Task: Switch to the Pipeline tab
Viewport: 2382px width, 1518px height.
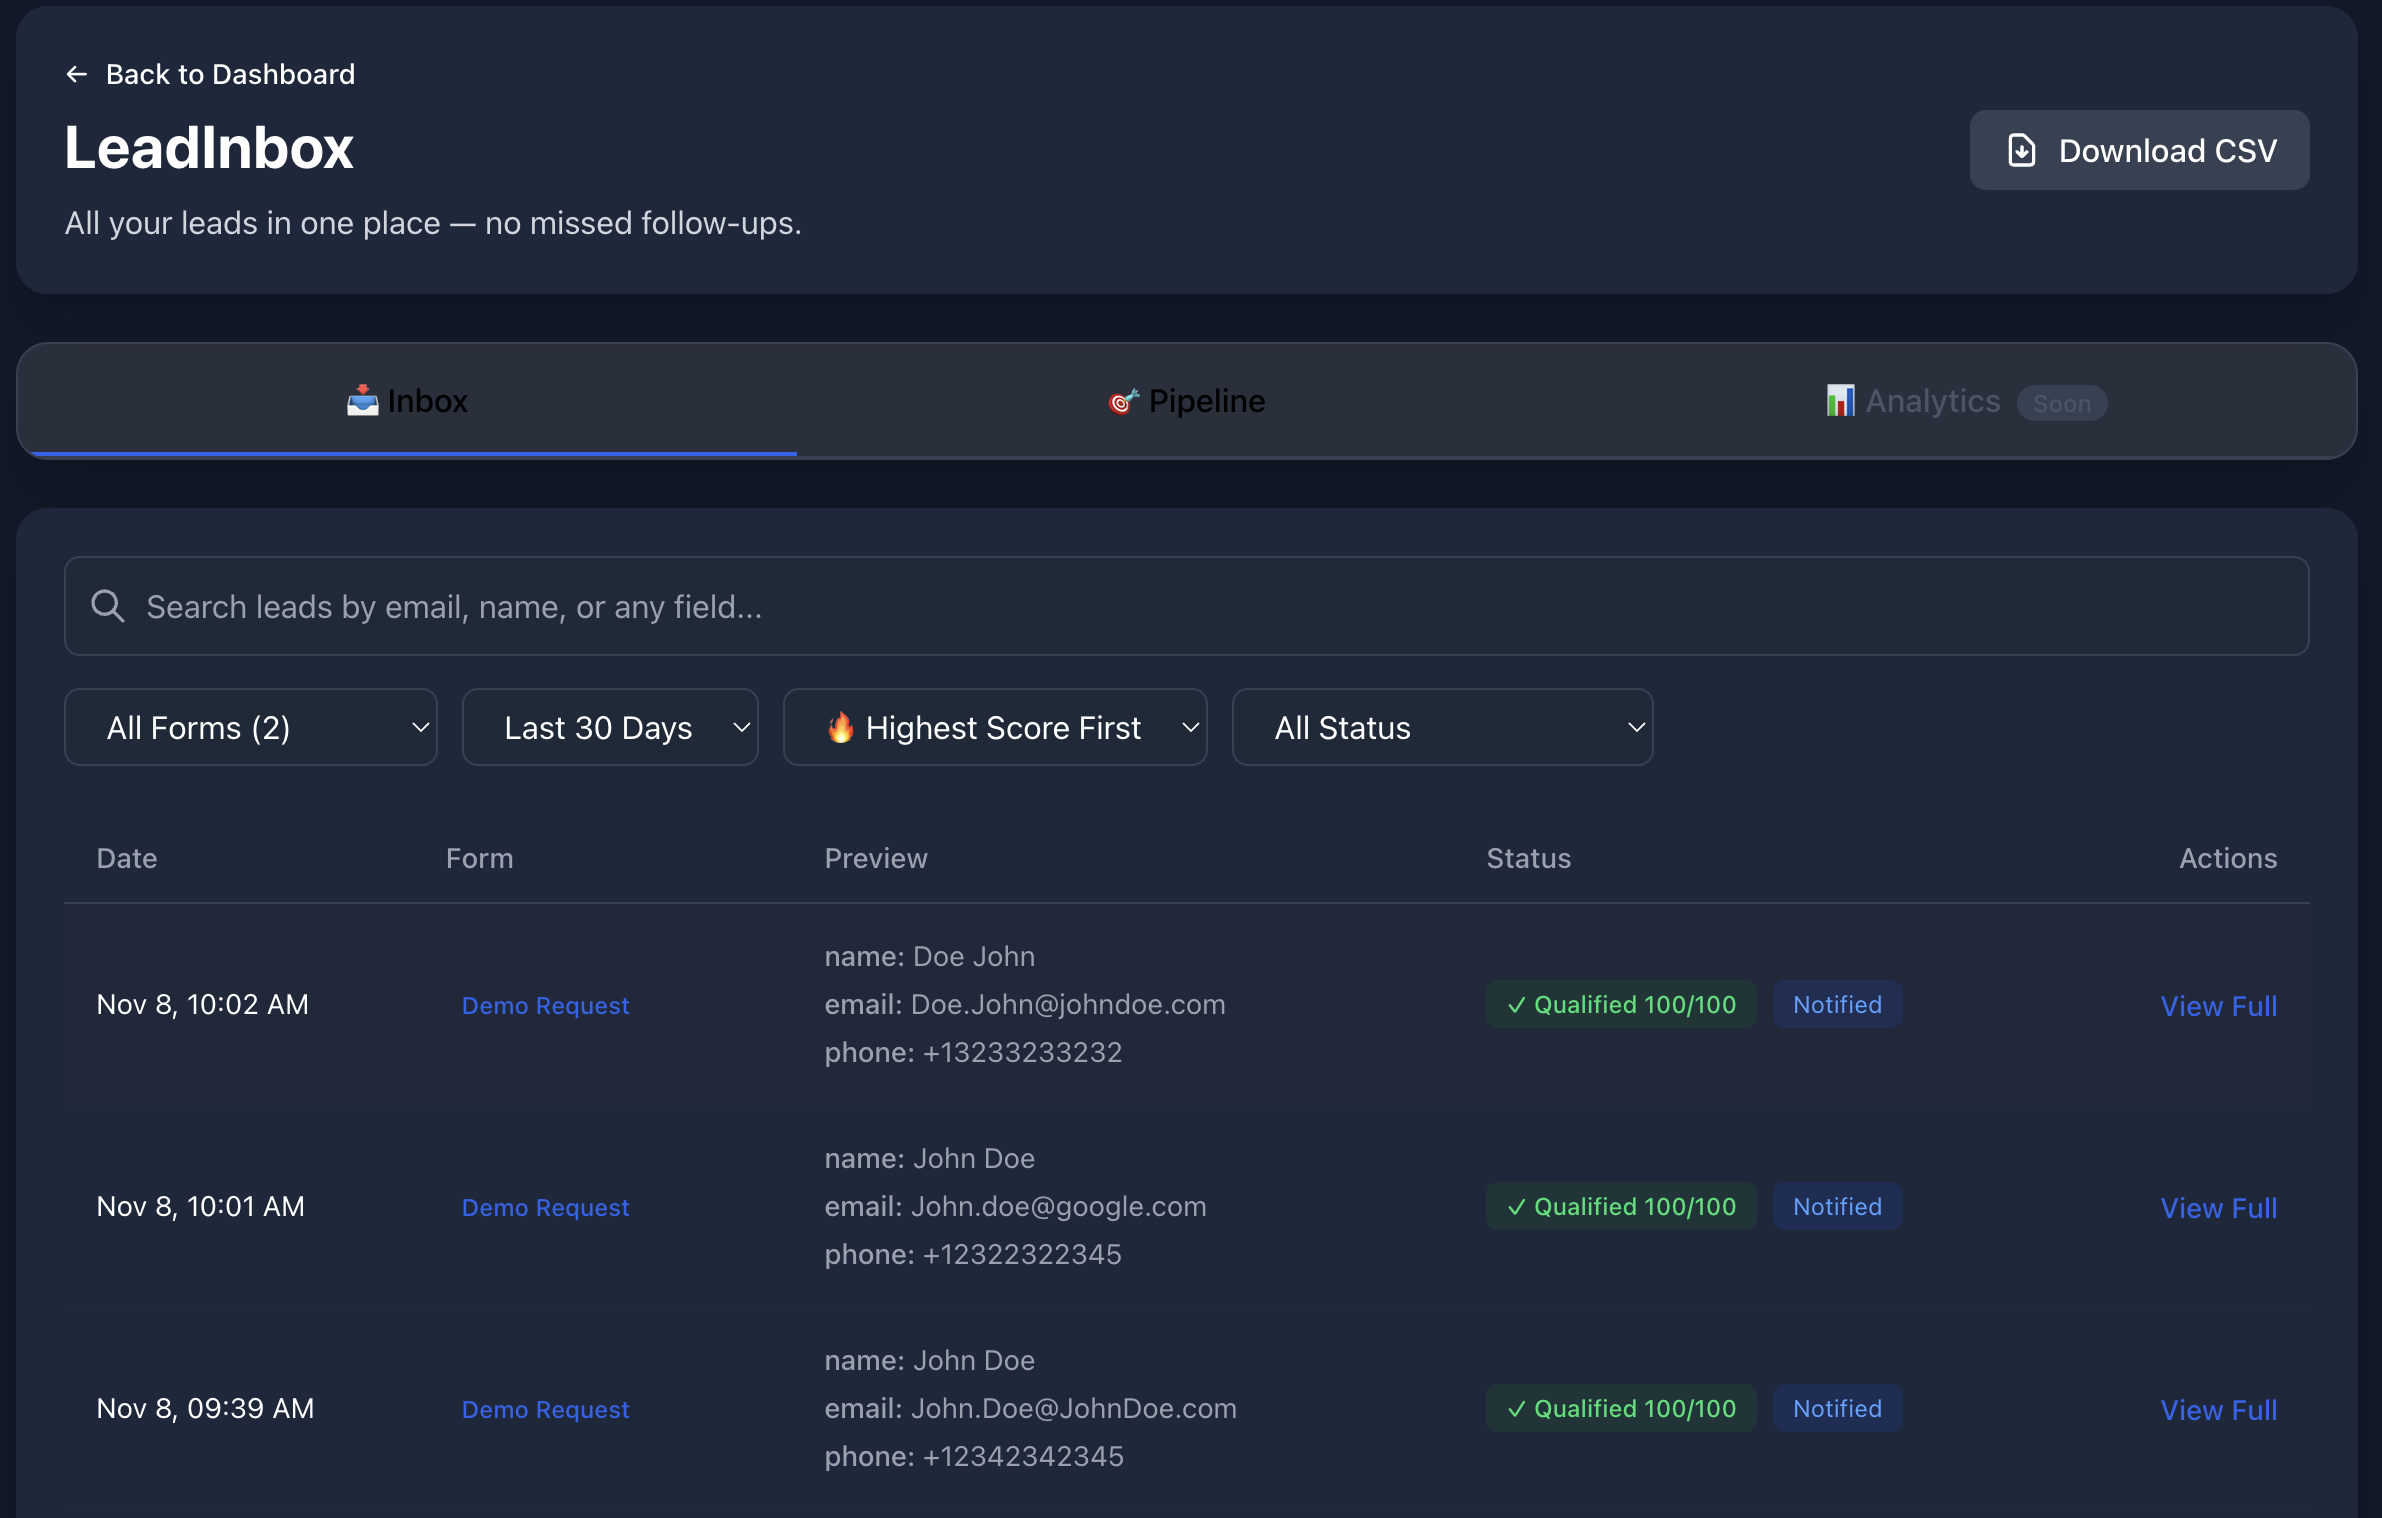Action: pos(1187,400)
